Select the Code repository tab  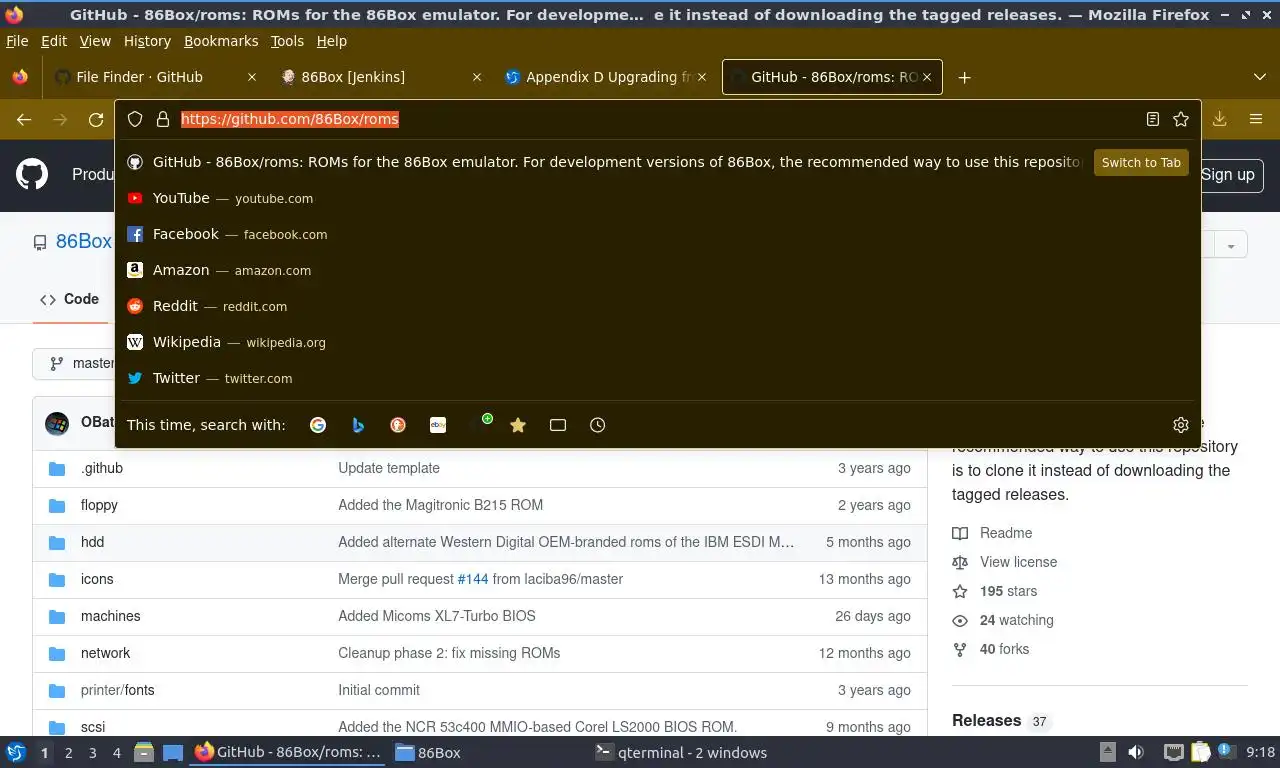70,299
